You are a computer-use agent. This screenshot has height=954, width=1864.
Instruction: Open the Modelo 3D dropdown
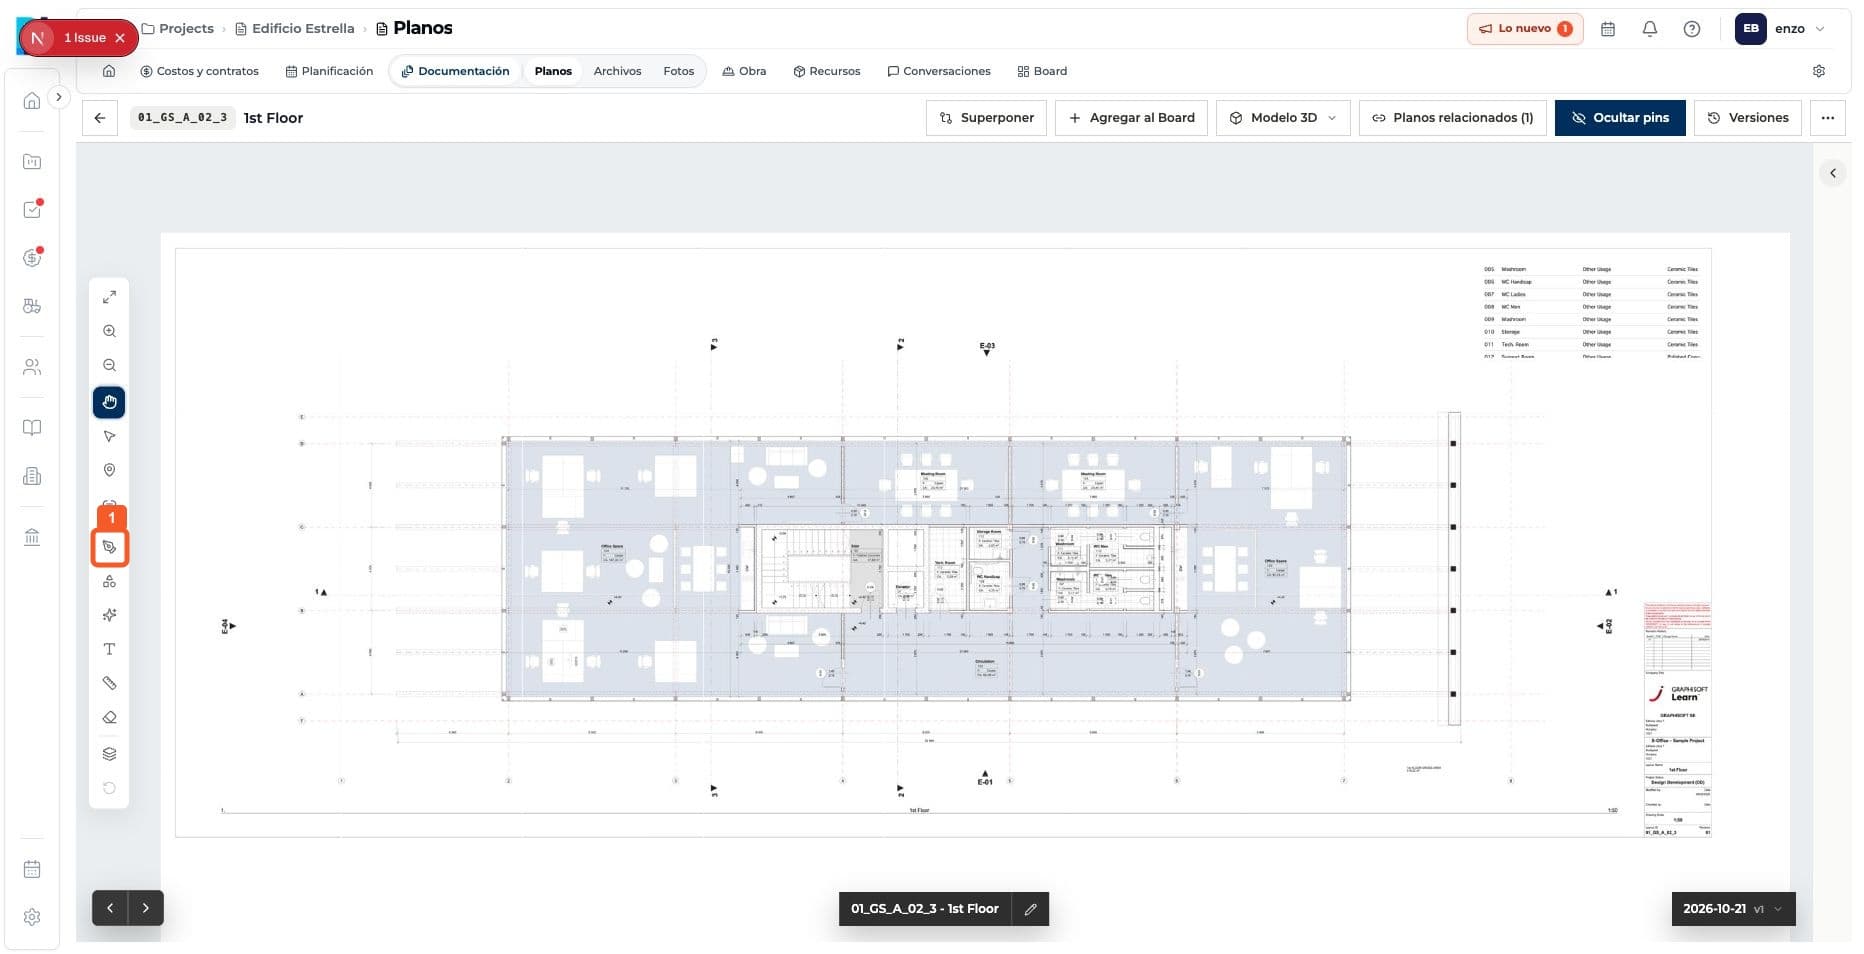(1283, 118)
